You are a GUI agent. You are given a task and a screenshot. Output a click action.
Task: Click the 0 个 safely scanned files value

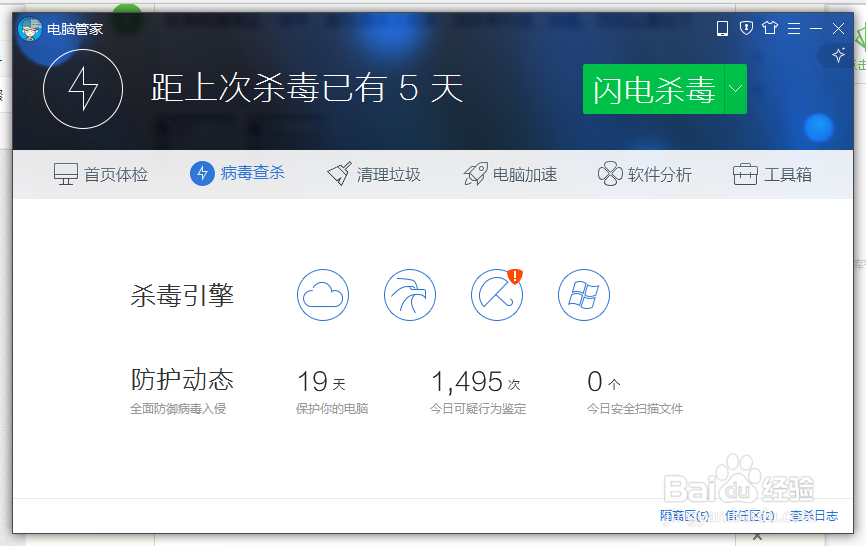pos(604,381)
